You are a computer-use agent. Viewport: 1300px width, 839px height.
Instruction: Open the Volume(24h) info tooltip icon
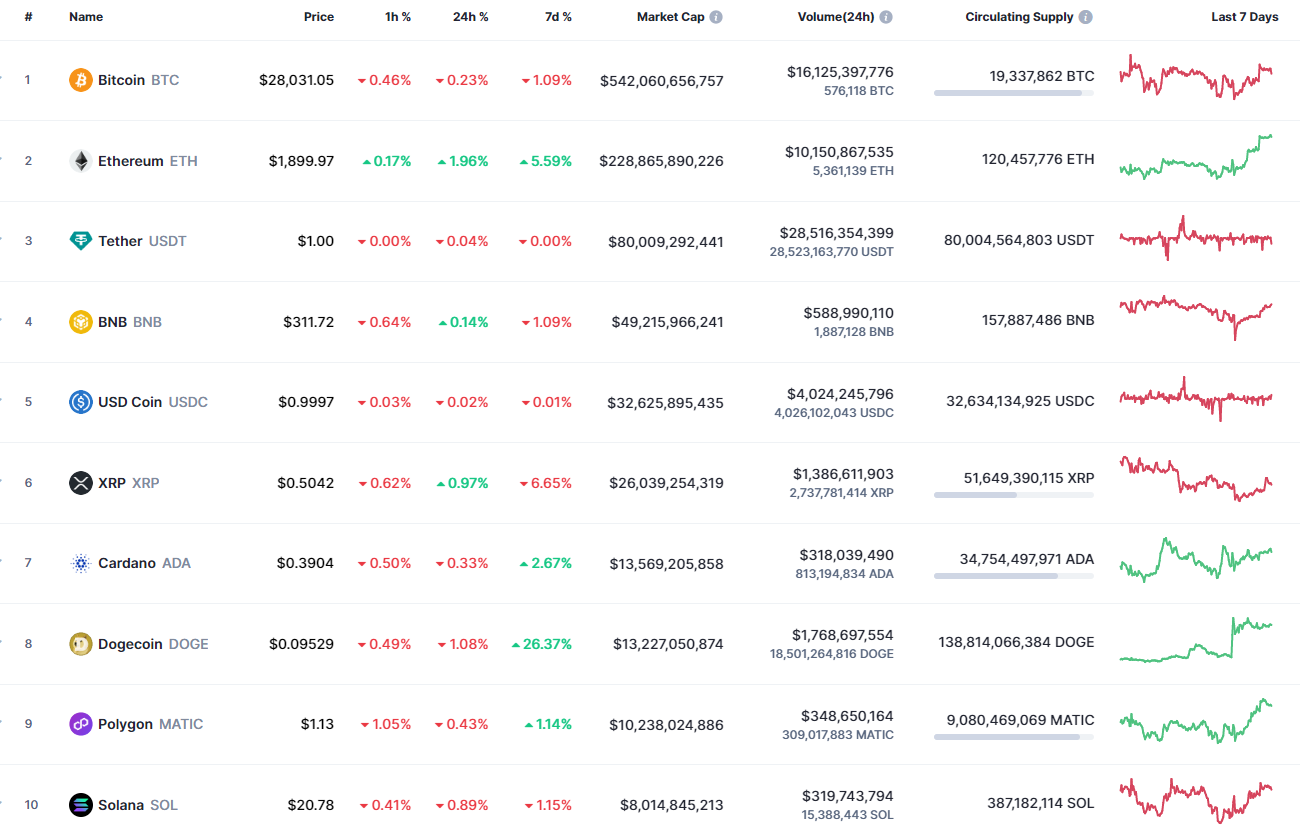(x=886, y=16)
